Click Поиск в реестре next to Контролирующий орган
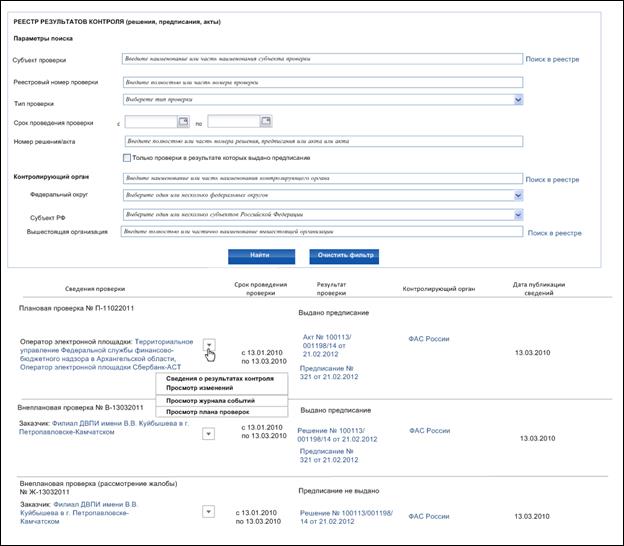The image size is (624, 546). coord(552,180)
